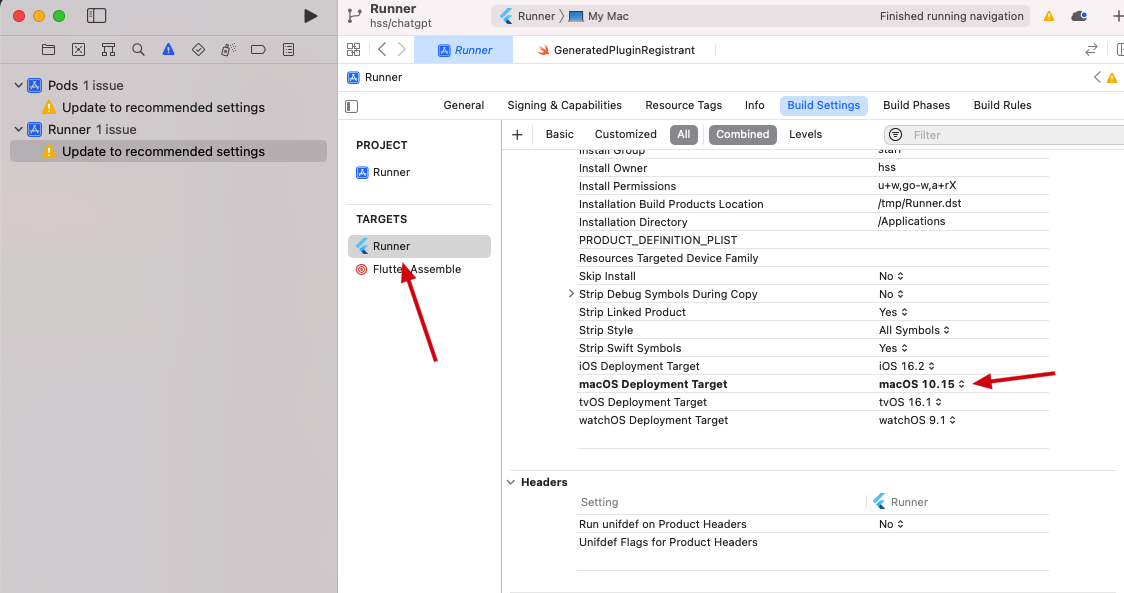Screen dimensions: 1124x593
Task: Change the tvOS Deployment Target value
Action: [910, 402]
